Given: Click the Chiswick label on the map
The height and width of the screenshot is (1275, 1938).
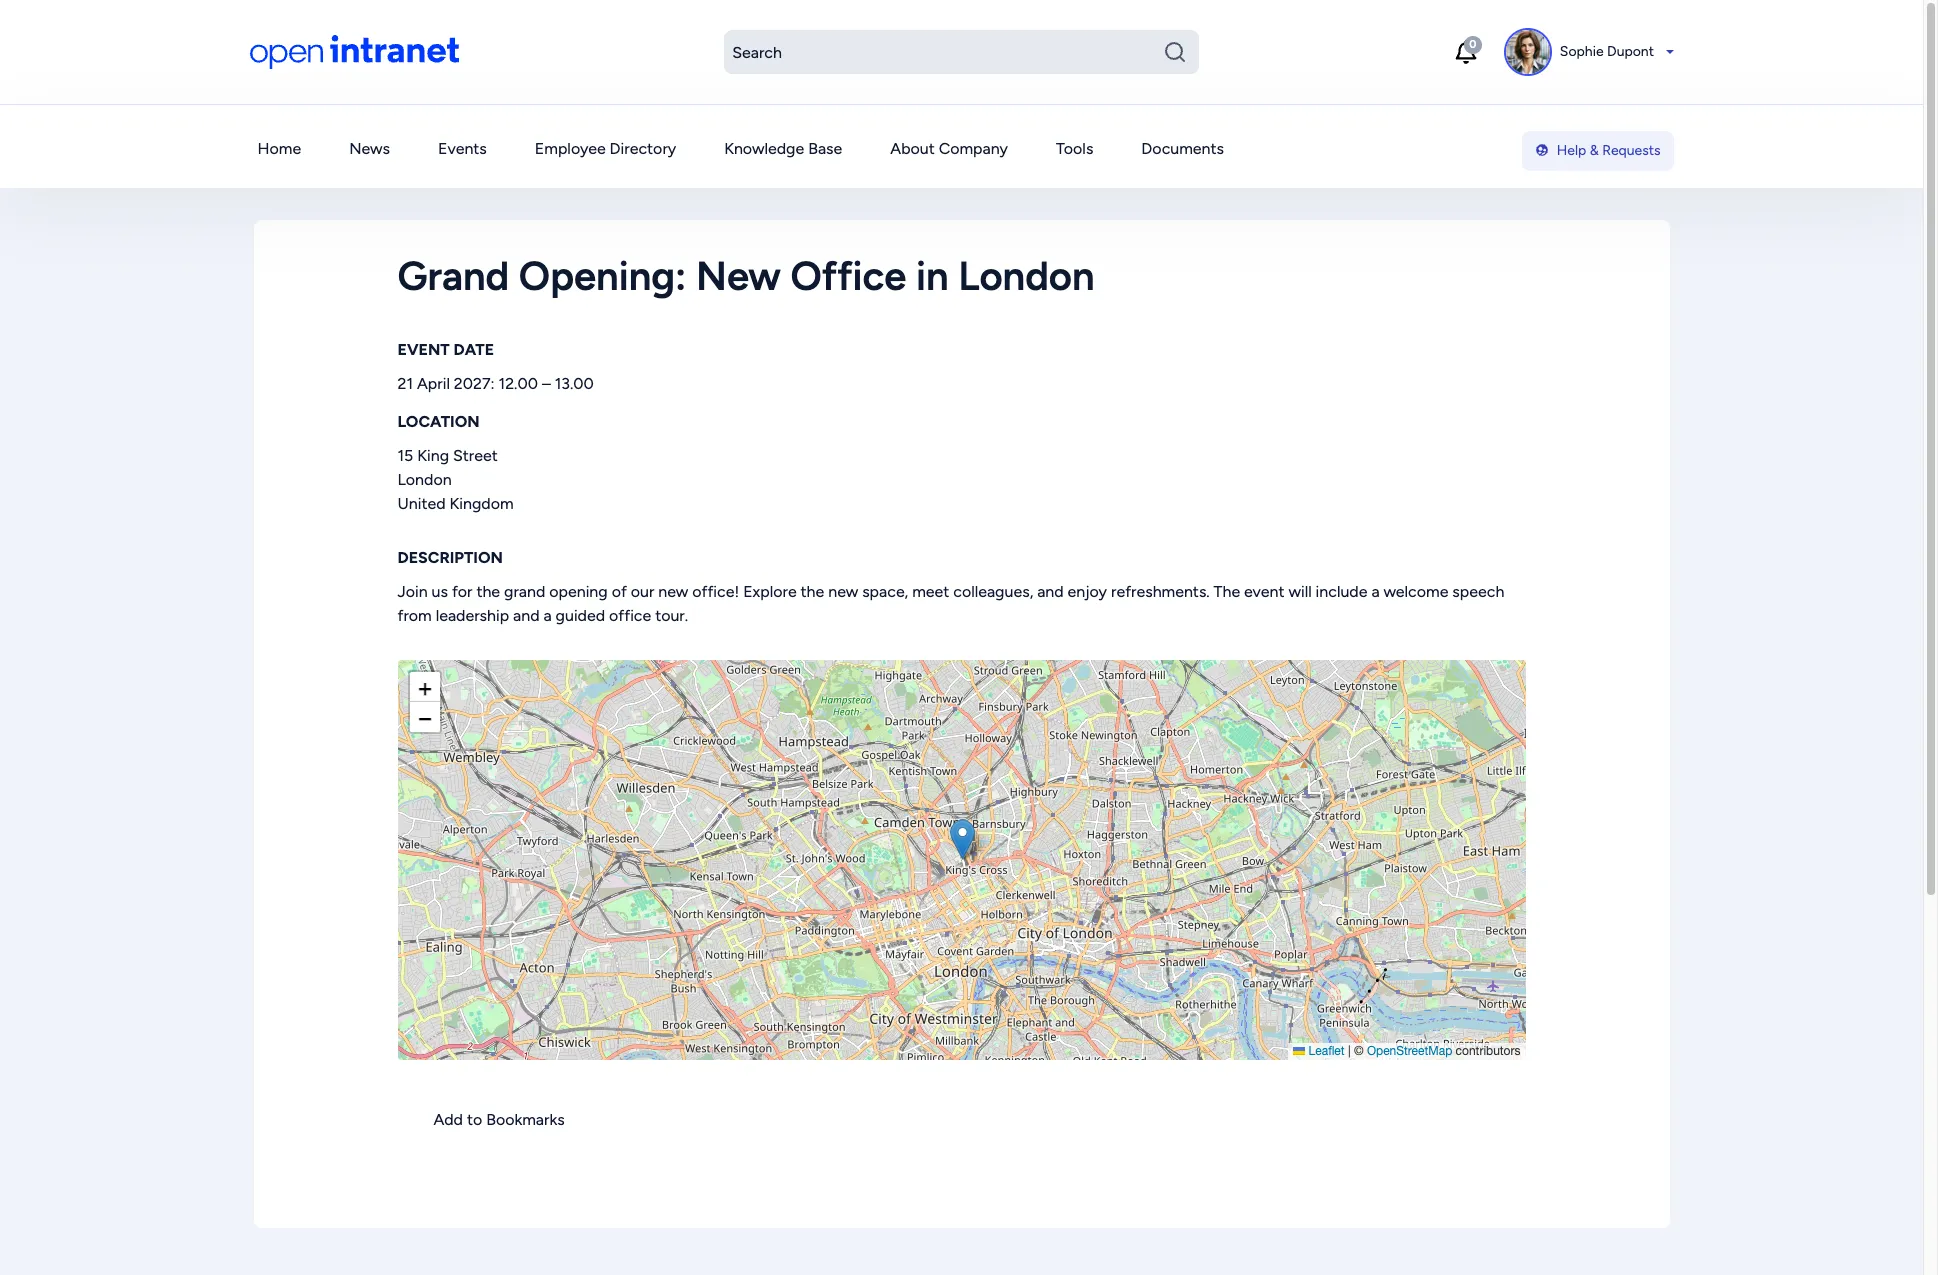Looking at the screenshot, I should click(565, 1042).
